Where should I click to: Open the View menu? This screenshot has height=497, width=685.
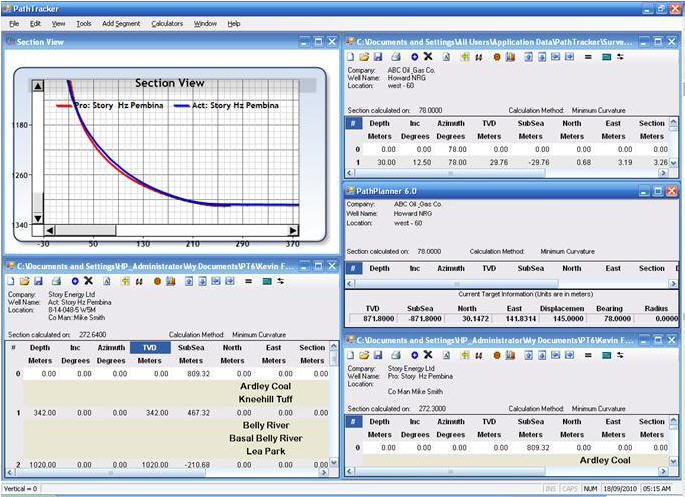[58, 24]
